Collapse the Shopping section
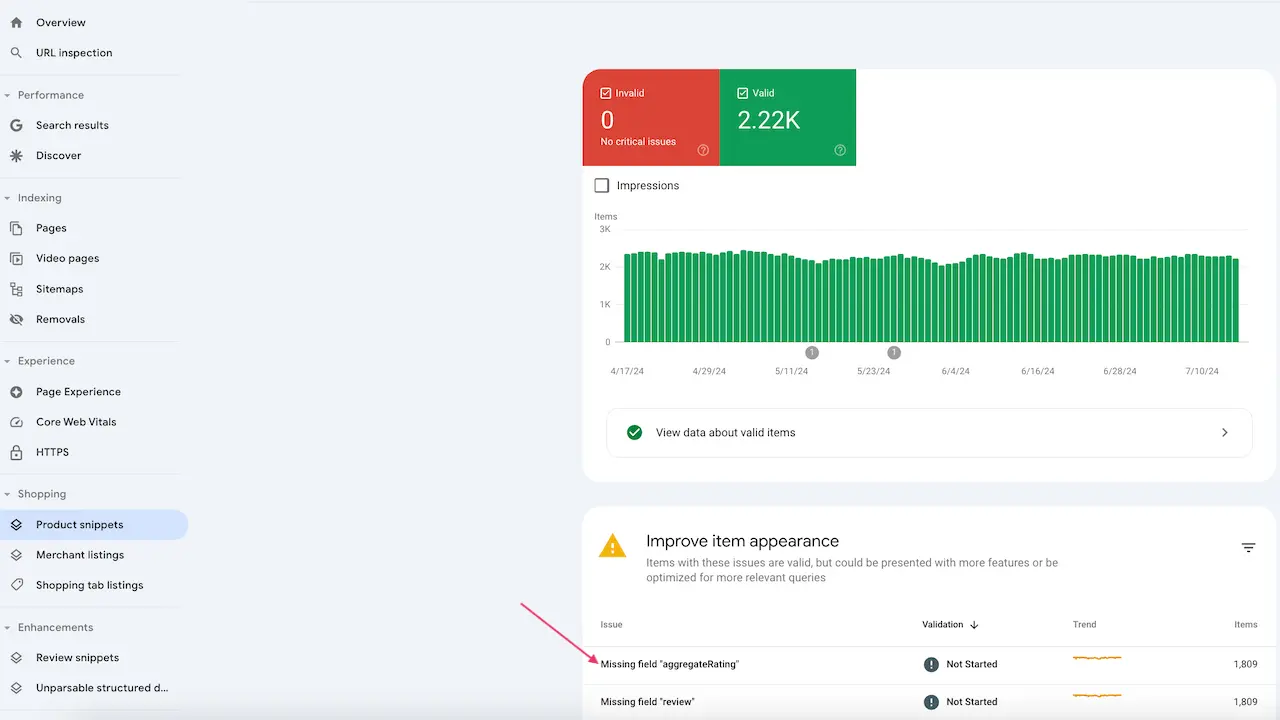 pyautogui.click(x=8, y=493)
